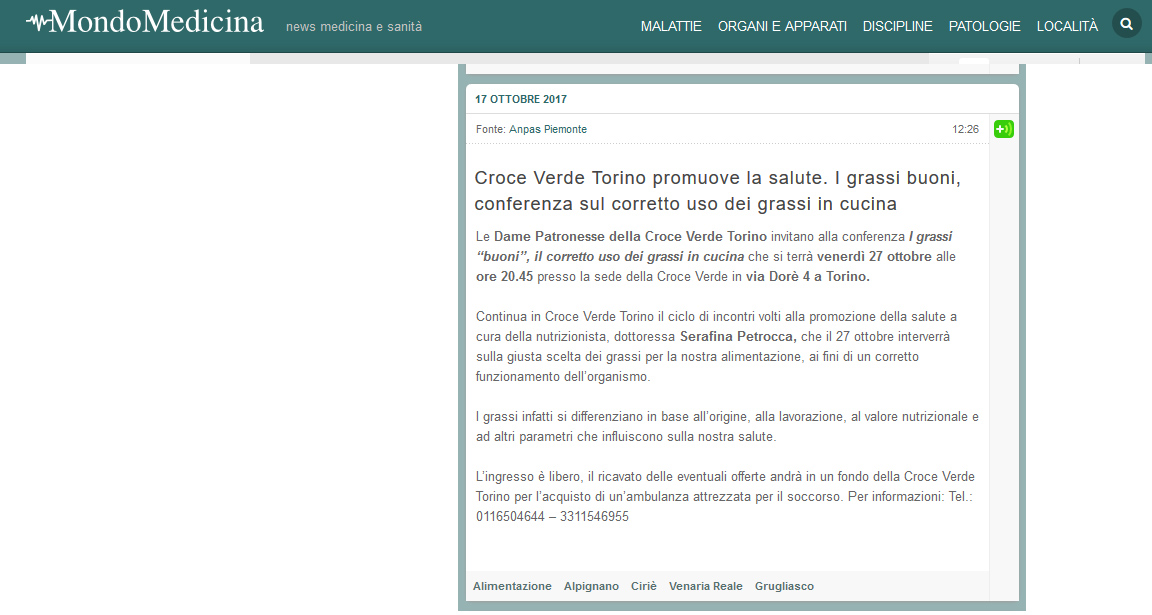Open the PATOLOGIE navigation item
The width and height of the screenshot is (1152, 615).
(x=984, y=26)
